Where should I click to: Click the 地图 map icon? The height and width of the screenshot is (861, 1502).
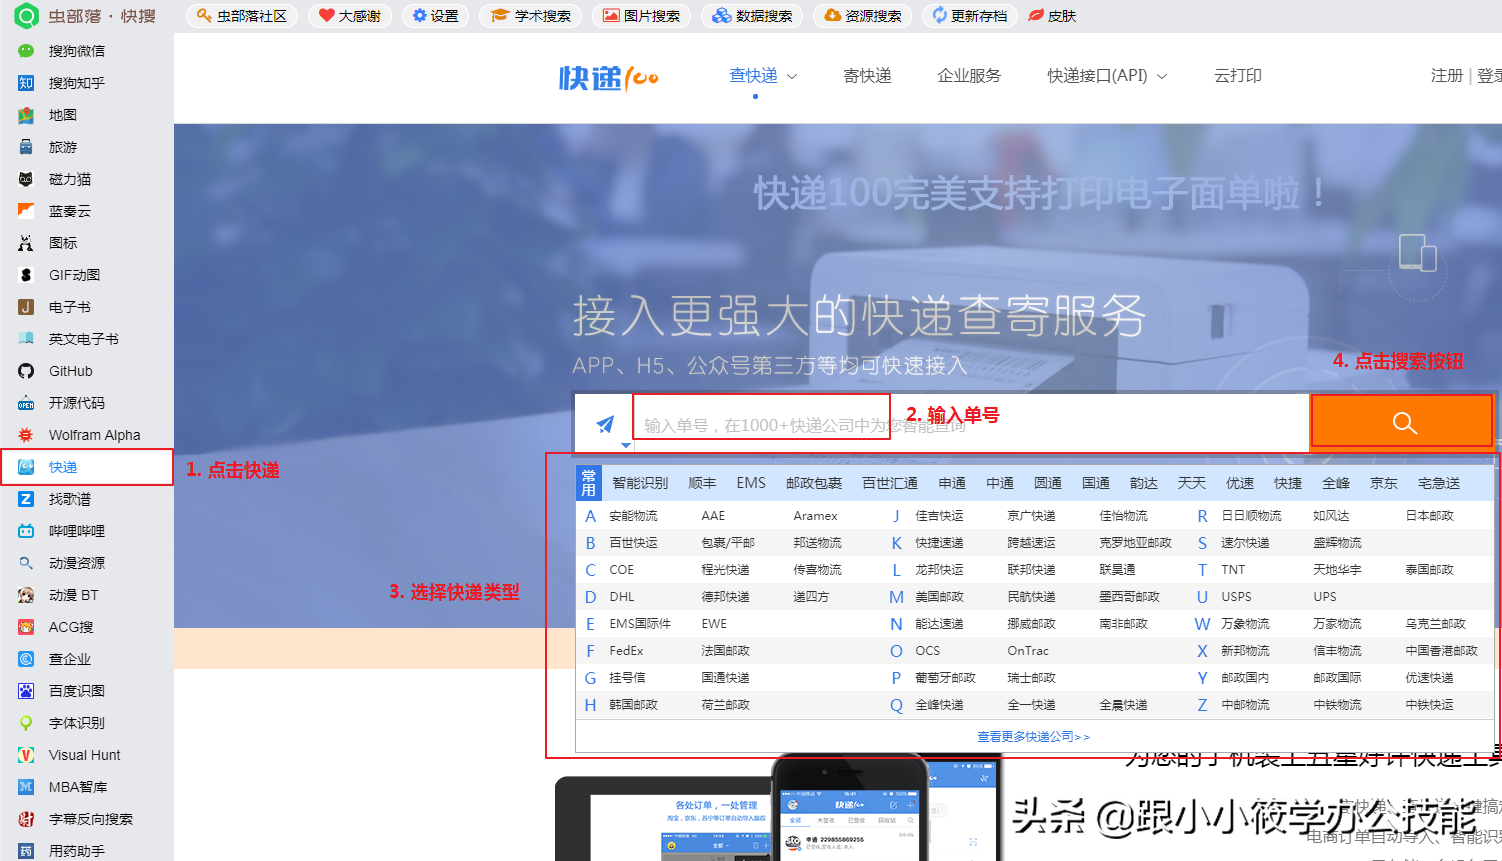26,115
